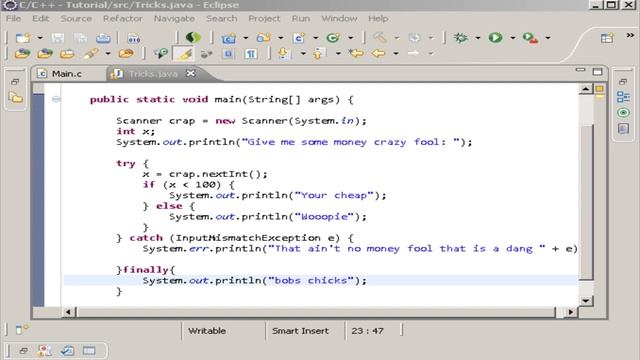Close the Tricks.java tab
Image resolution: width=640 pixels, height=360 pixels.
pyautogui.click(x=191, y=73)
